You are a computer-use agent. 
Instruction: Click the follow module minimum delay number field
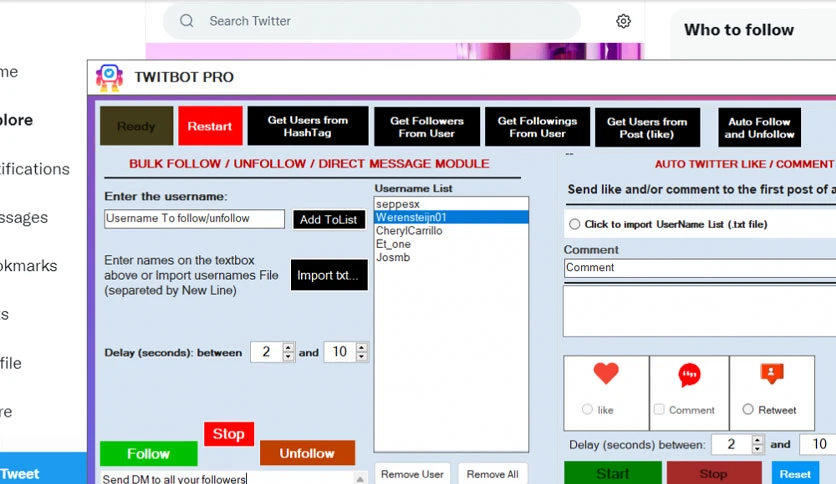[267, 352]
